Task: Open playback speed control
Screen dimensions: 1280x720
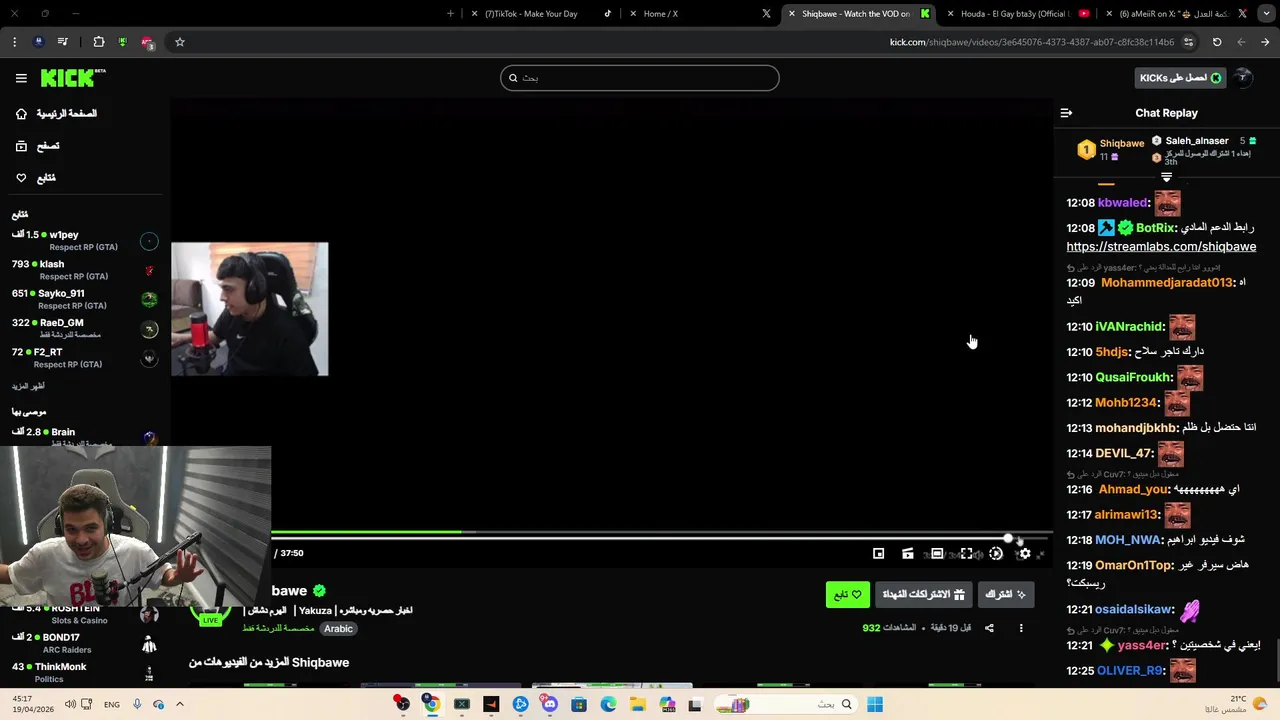Action: coord(995,553)
